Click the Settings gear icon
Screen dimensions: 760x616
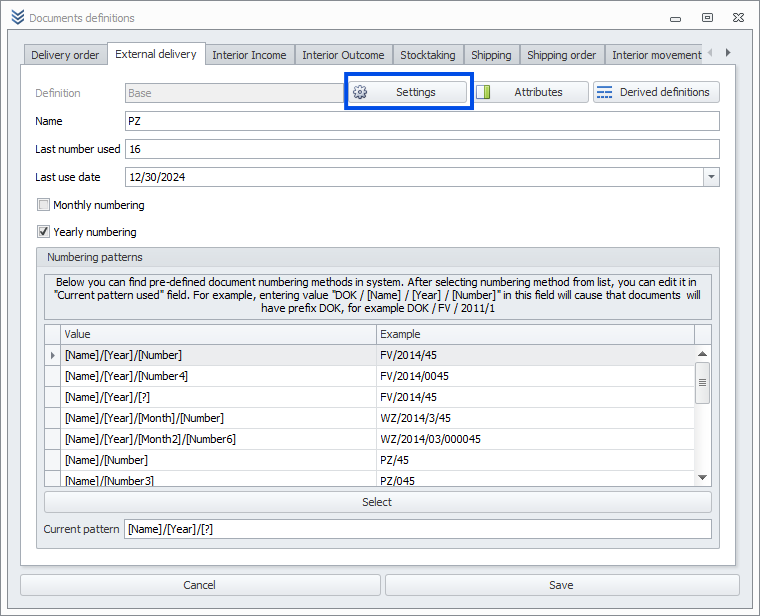360,92
